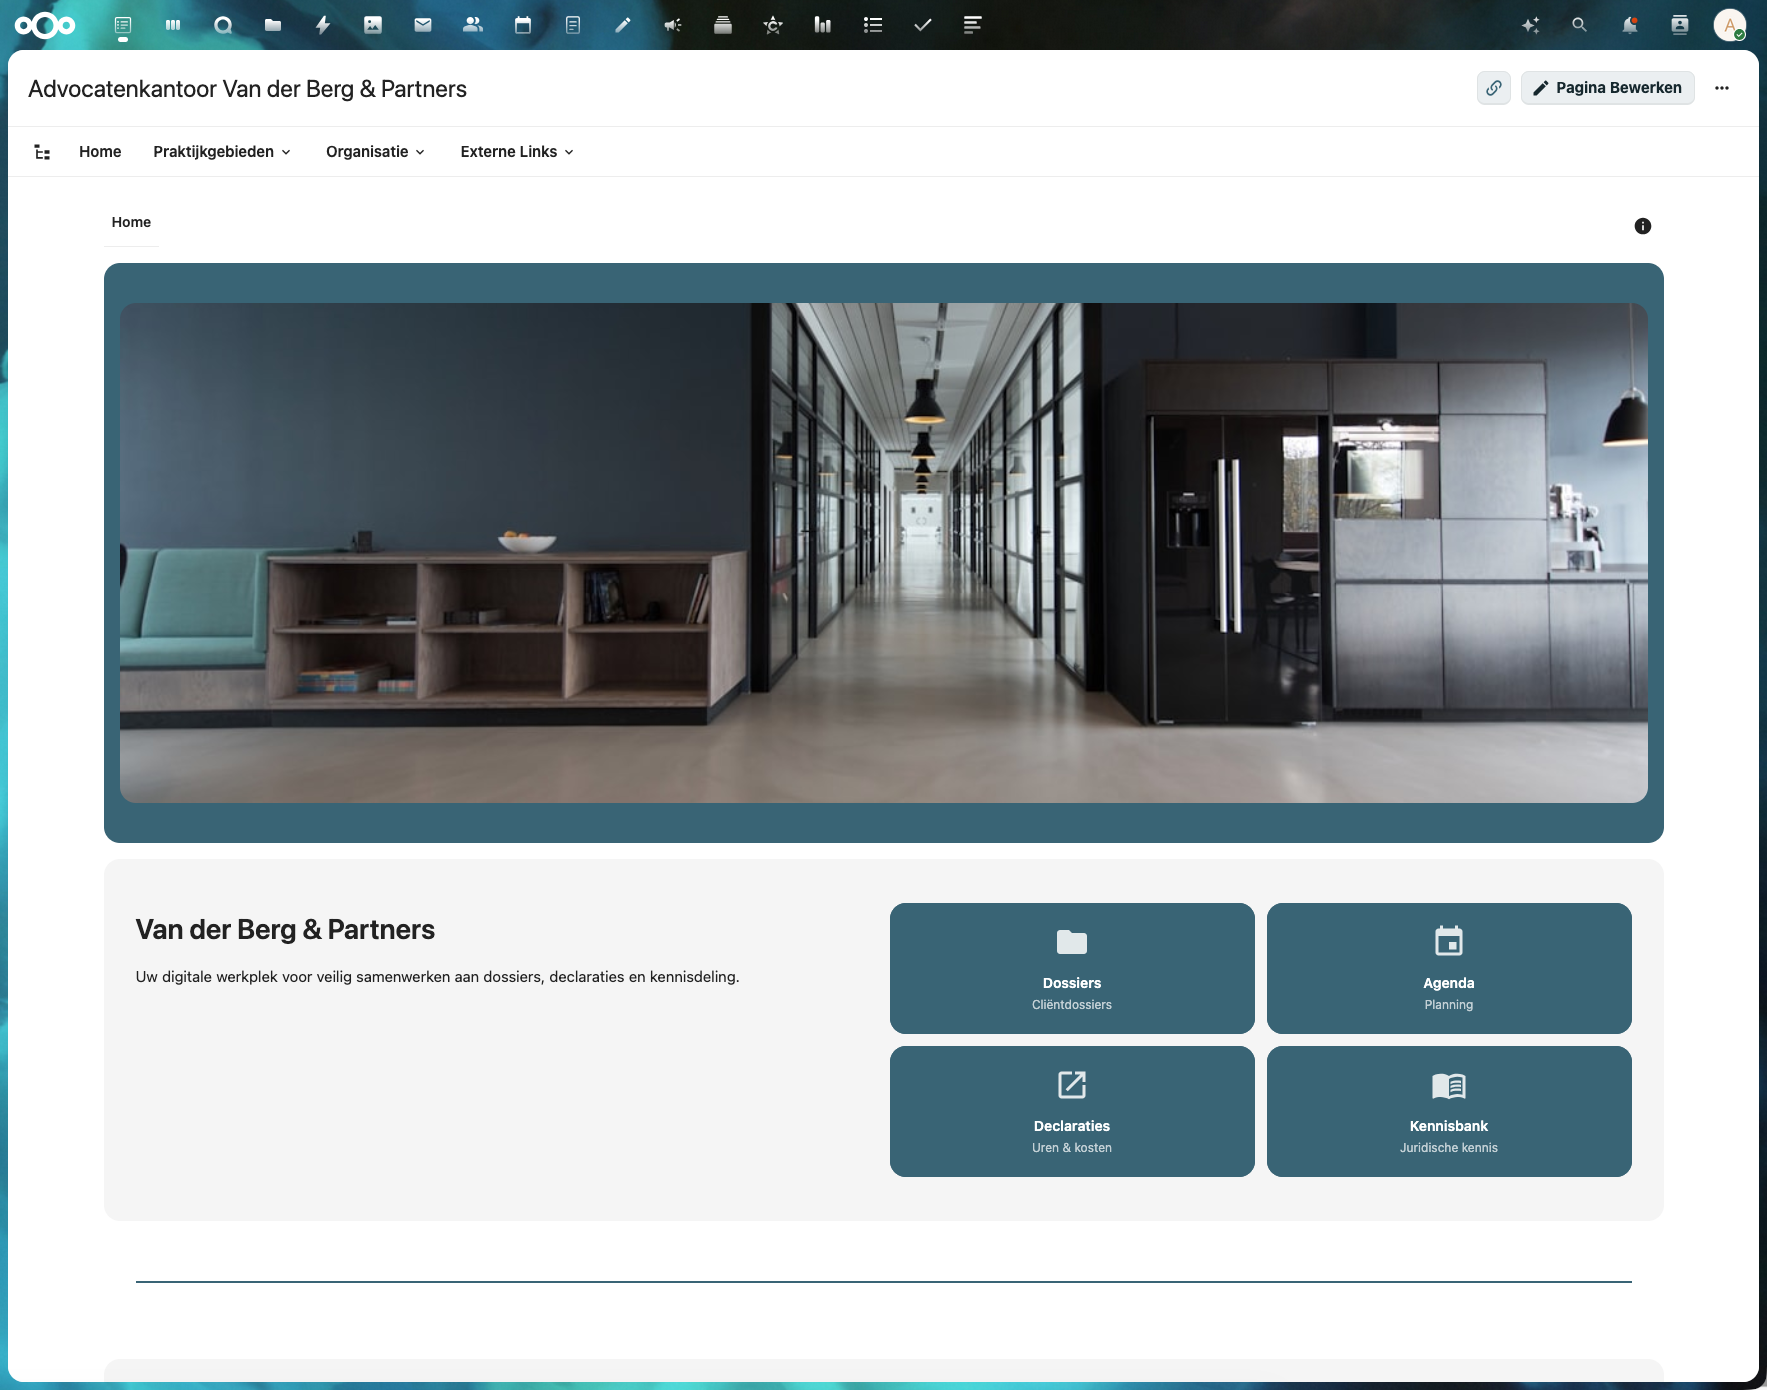Click the Pagina Bewerken button

coord(1608,88)
